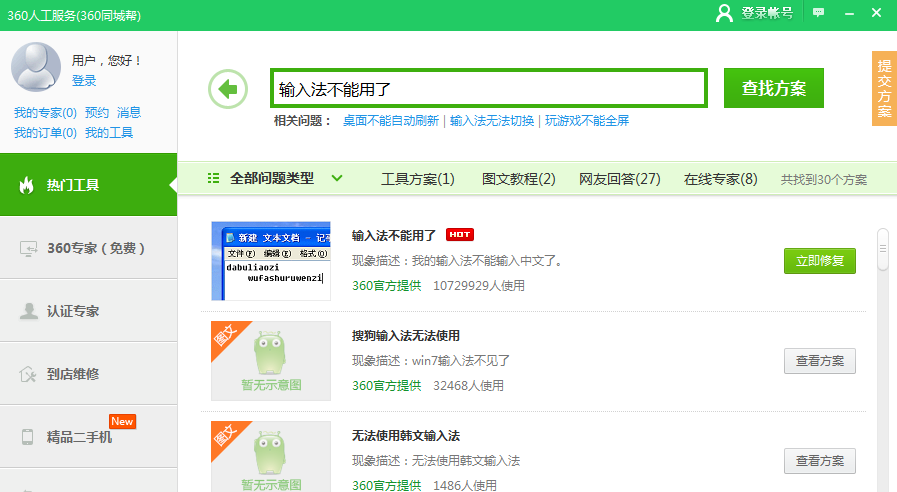Click the phone icon beside 精品二手机

click(27, 437)
